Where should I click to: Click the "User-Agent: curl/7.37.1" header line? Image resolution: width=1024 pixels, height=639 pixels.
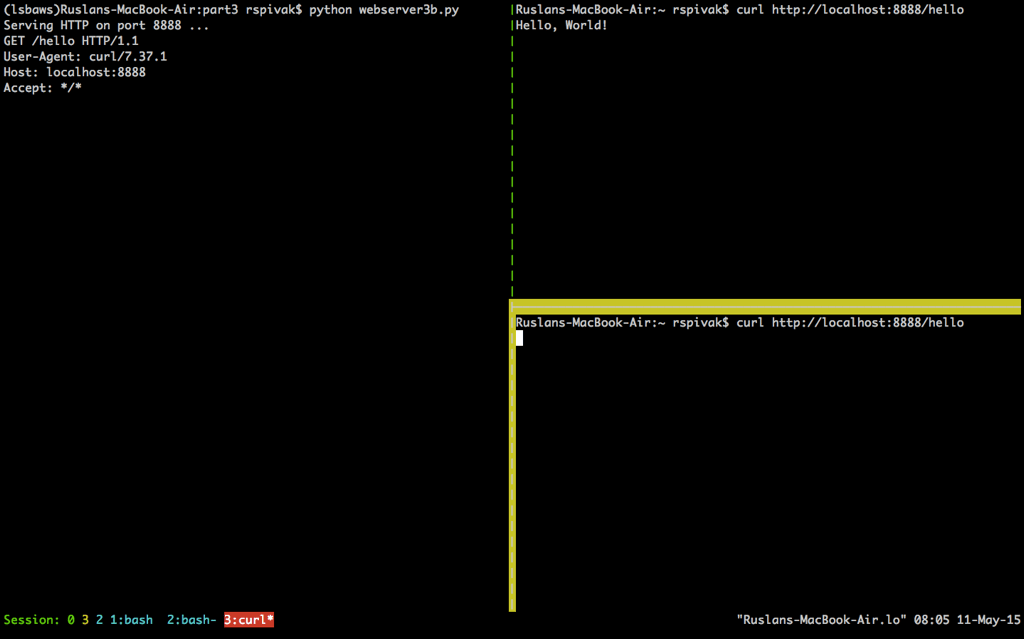pos(85,57)
